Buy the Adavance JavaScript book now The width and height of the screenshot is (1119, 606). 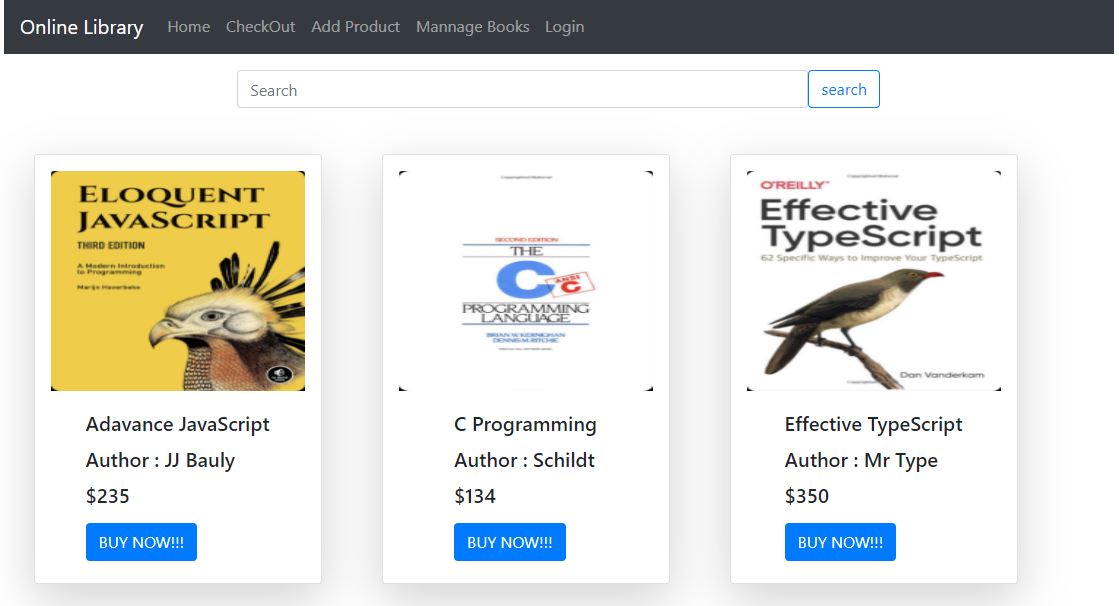[141, 542]
